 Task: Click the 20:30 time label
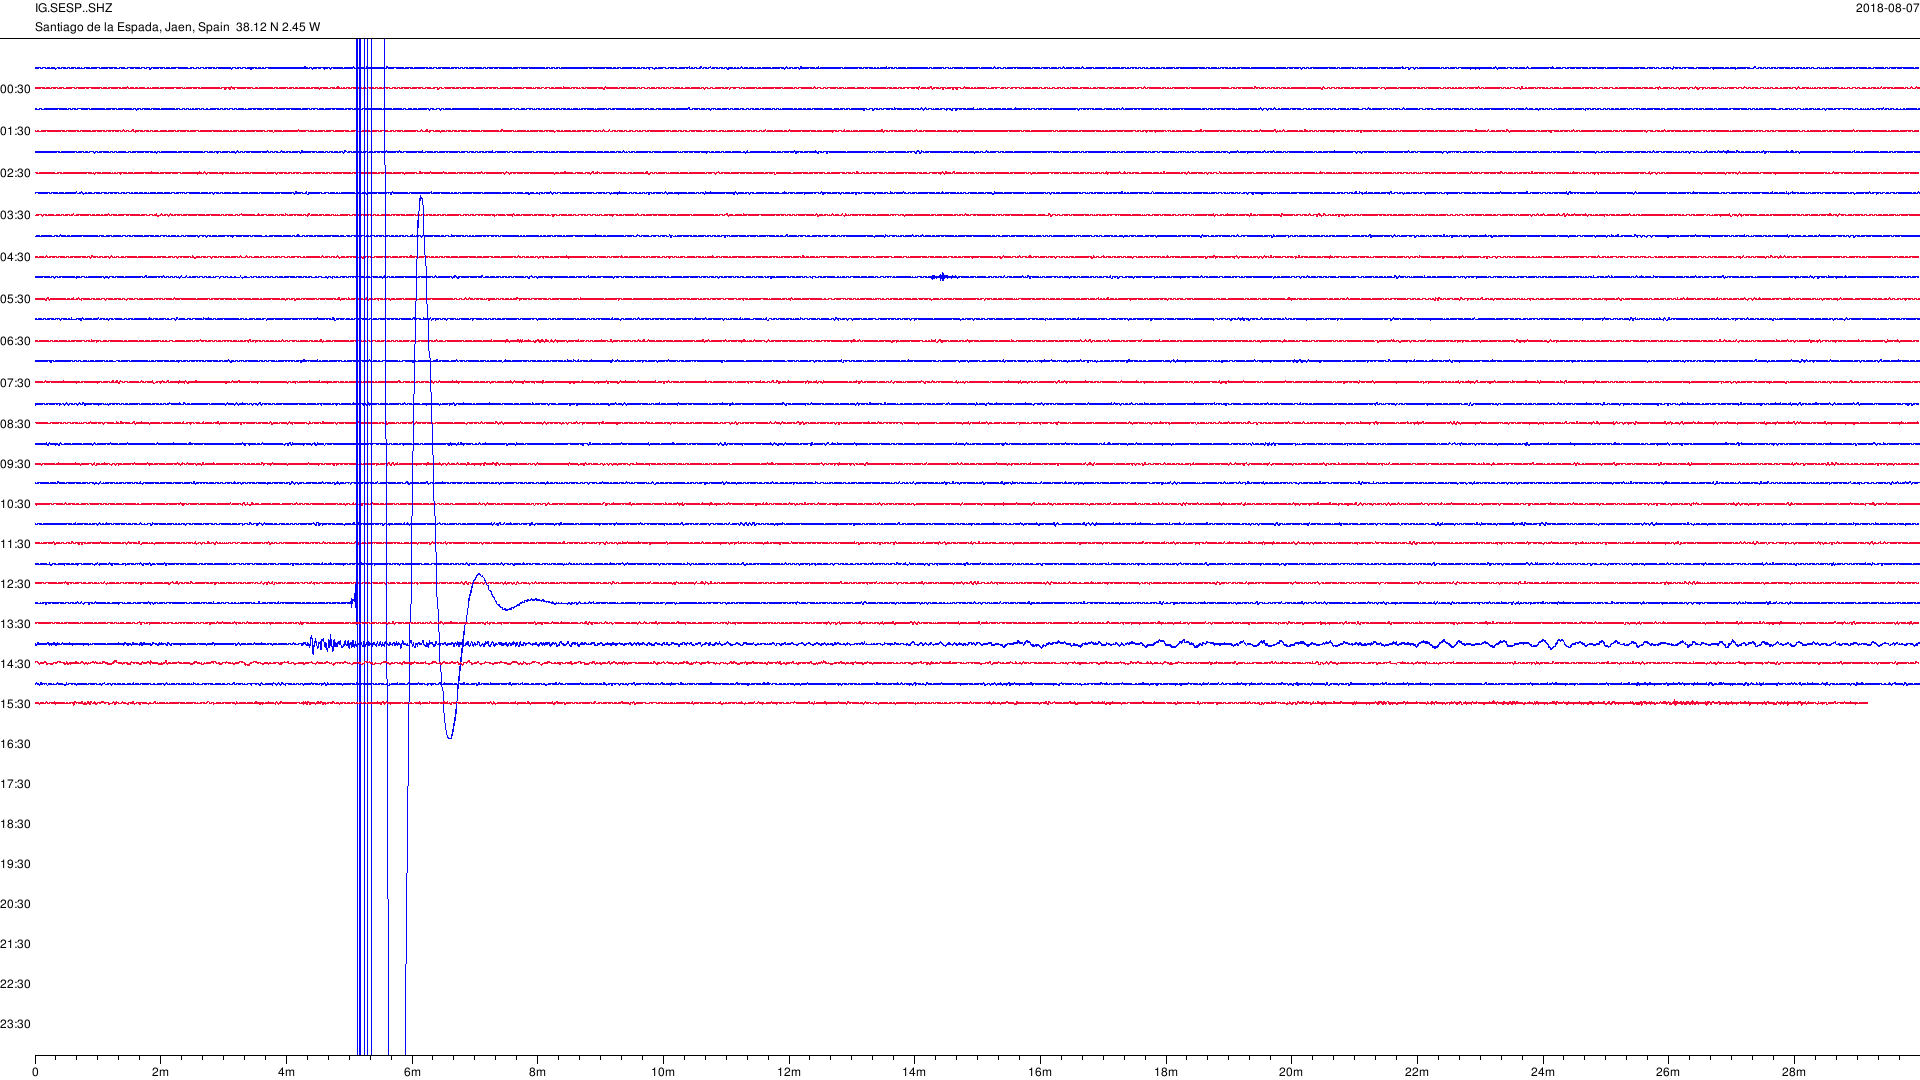(x=15, y=904)
